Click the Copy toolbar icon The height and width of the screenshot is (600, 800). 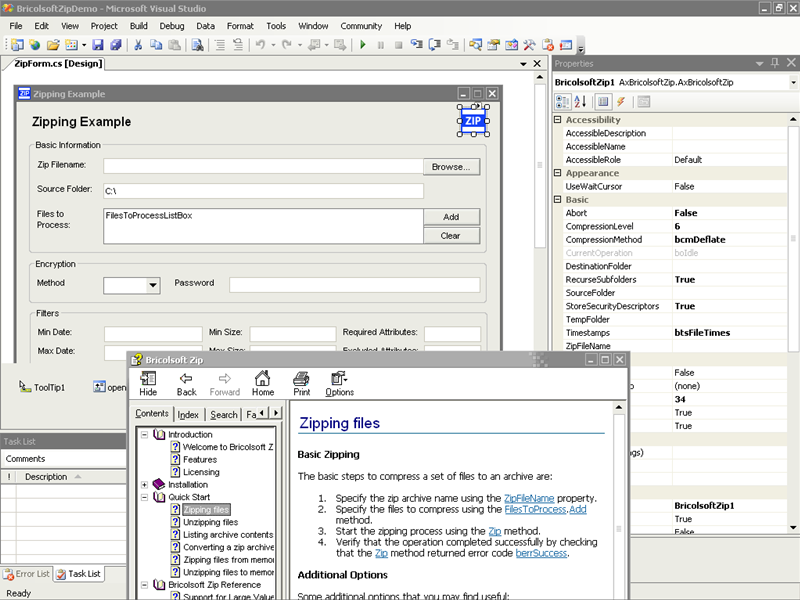(156, 45)
